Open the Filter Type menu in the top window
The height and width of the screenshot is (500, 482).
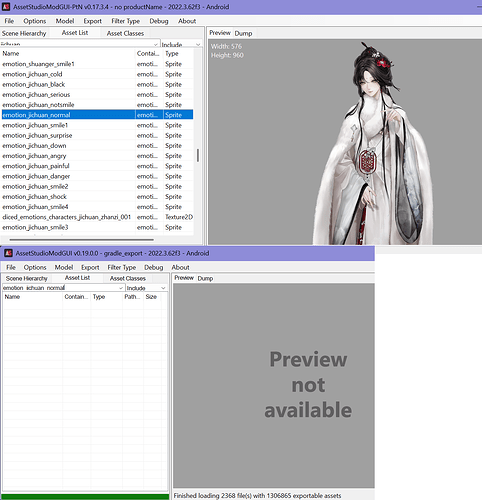[126, 21]
